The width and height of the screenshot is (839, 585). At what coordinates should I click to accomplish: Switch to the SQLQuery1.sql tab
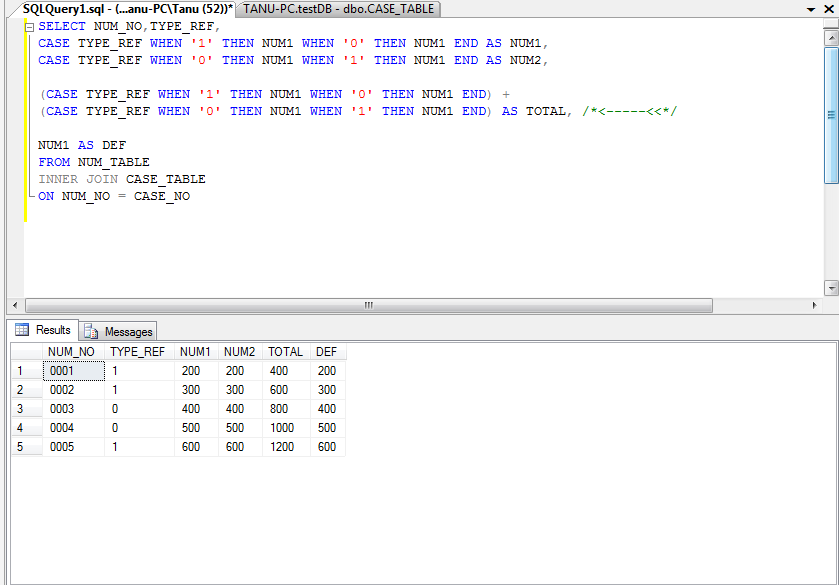[127, 9]
